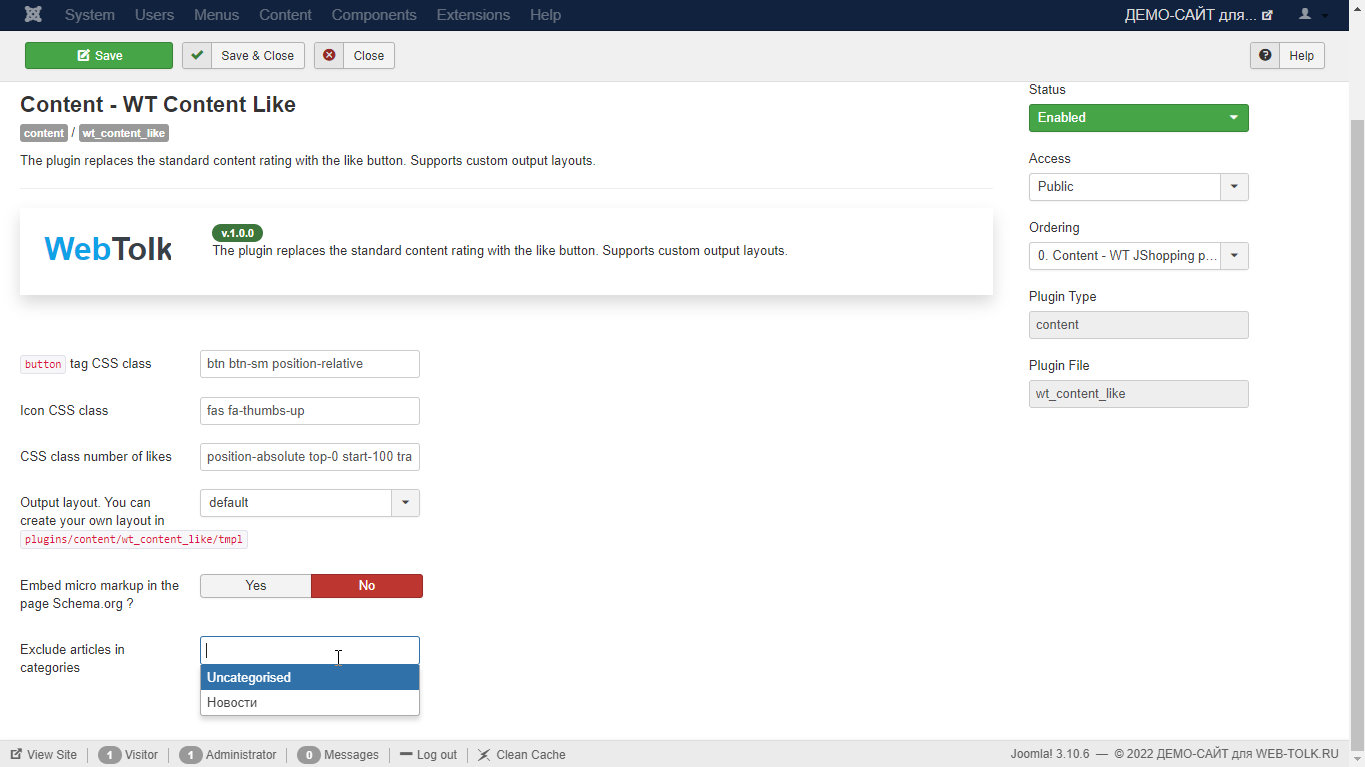The image size is (1365, 767).
Task: Click the Save & Close button
Action: point(243,56)
